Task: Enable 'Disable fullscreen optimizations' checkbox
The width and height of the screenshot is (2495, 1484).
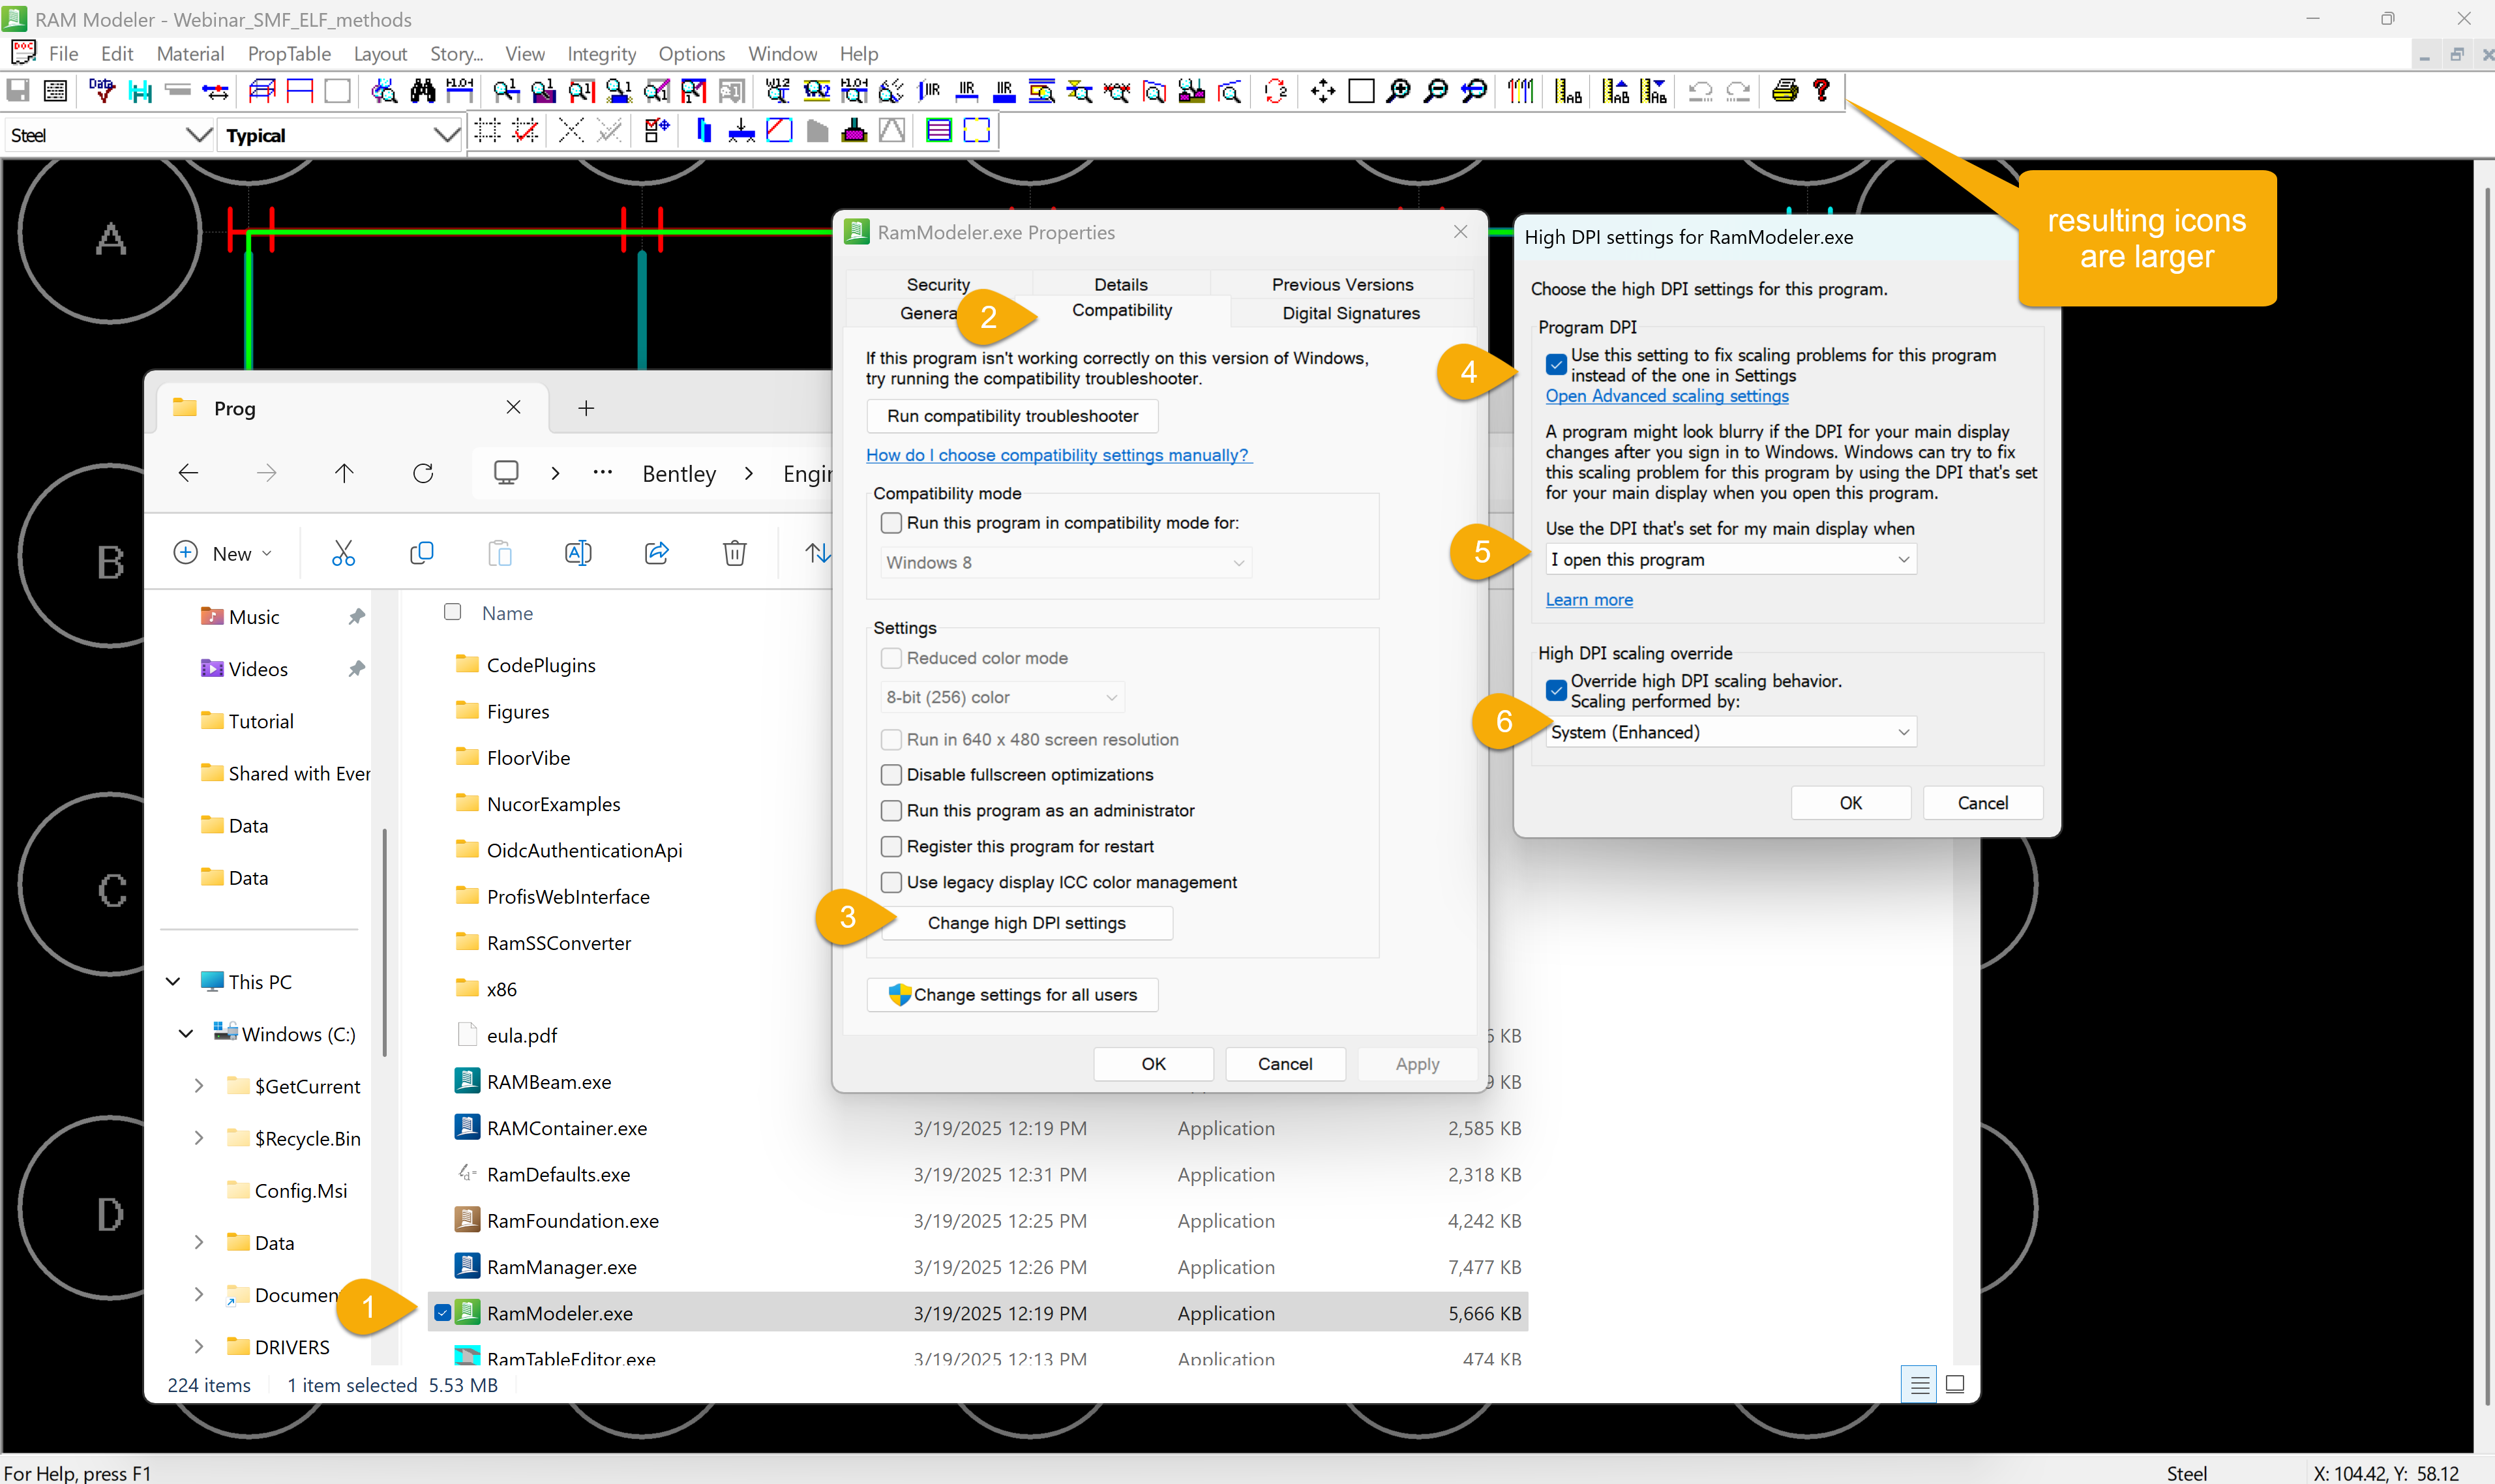Action: click(x=891, y=775)
